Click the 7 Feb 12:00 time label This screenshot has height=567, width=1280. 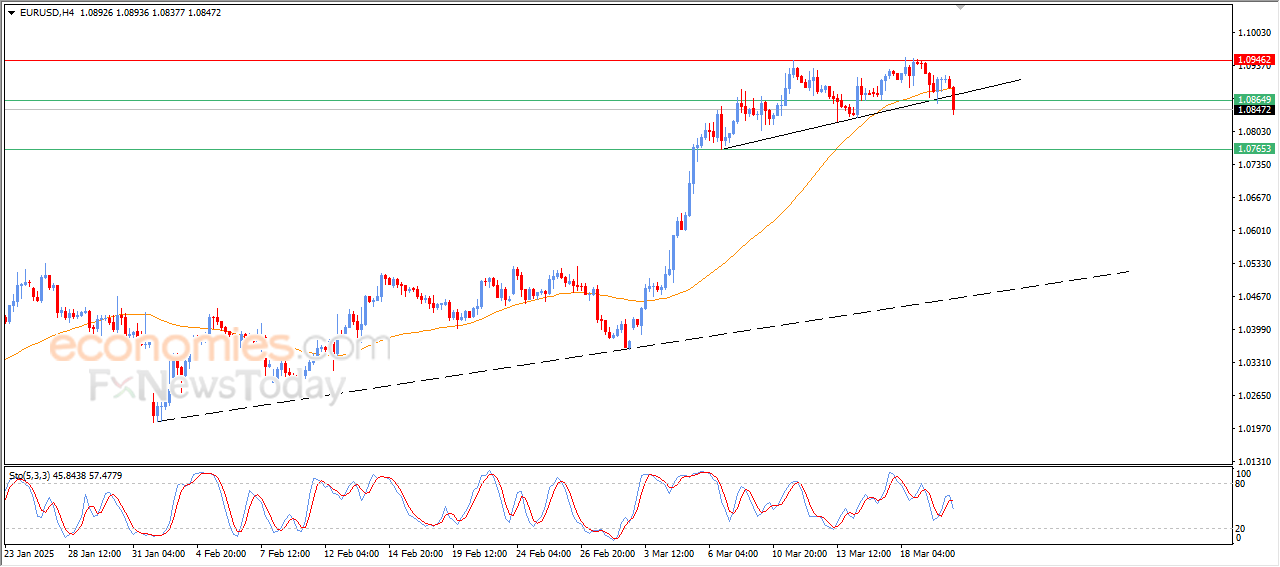tap(285, 552)
